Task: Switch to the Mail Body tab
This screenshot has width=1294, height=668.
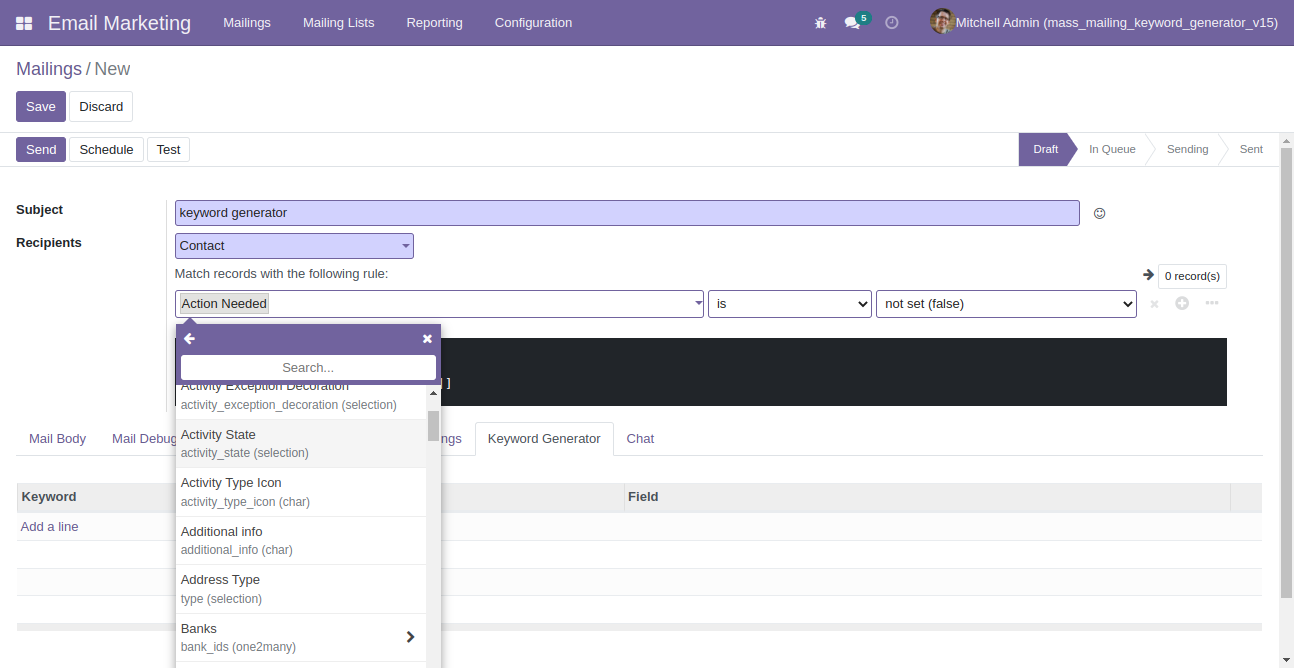Action: [x=58, y=439]
